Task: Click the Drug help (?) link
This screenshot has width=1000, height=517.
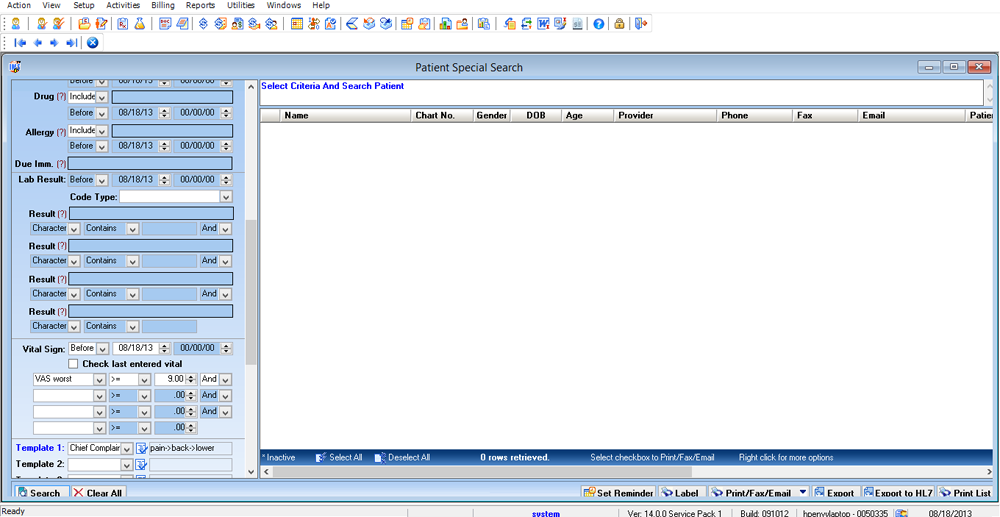Action: [x=61, y=97]
